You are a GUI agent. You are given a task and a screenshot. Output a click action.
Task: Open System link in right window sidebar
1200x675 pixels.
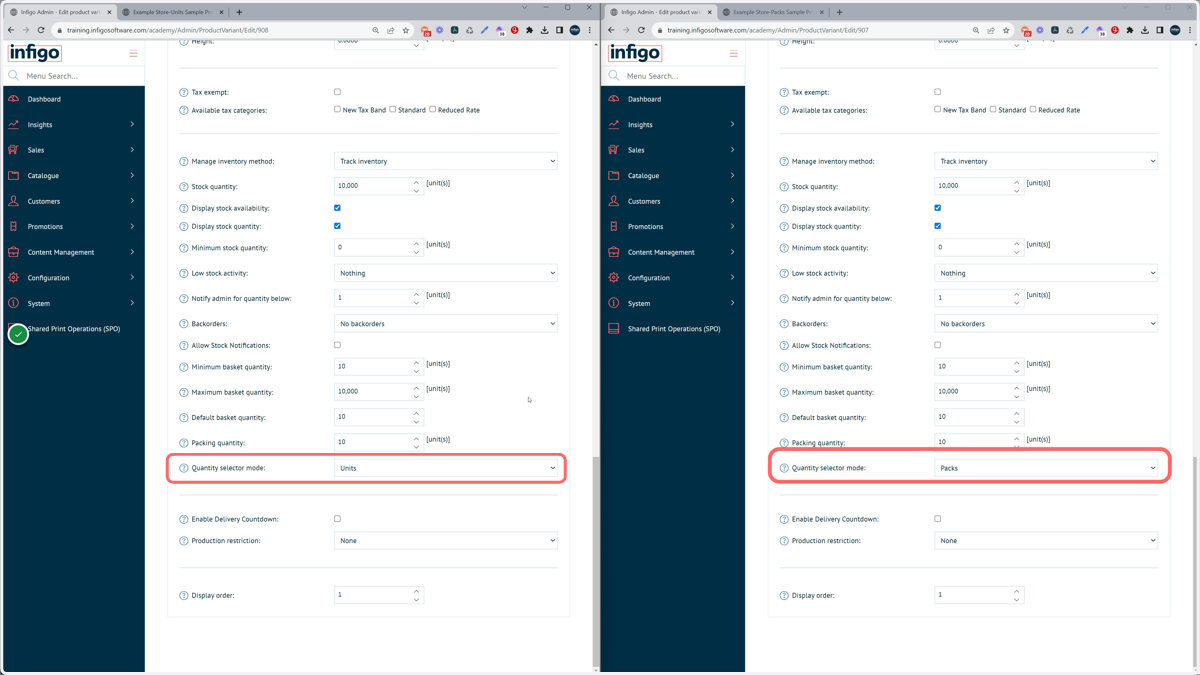(639, 303)
